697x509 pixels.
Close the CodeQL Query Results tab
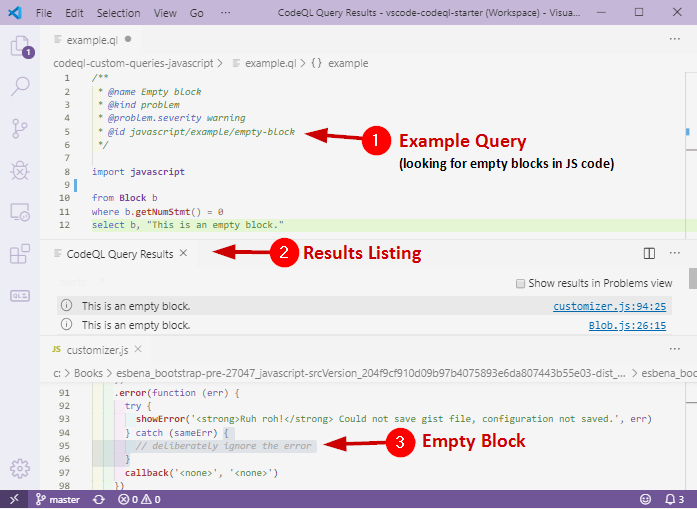[184, 253]
